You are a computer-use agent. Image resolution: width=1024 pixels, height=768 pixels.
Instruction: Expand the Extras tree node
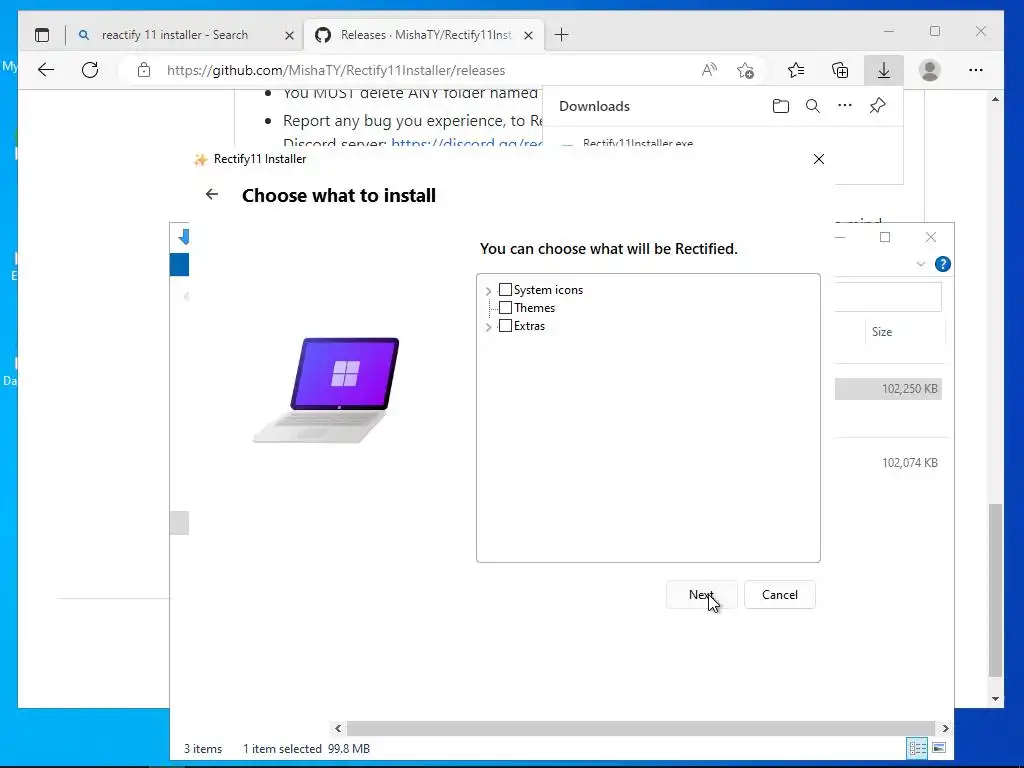488,327
